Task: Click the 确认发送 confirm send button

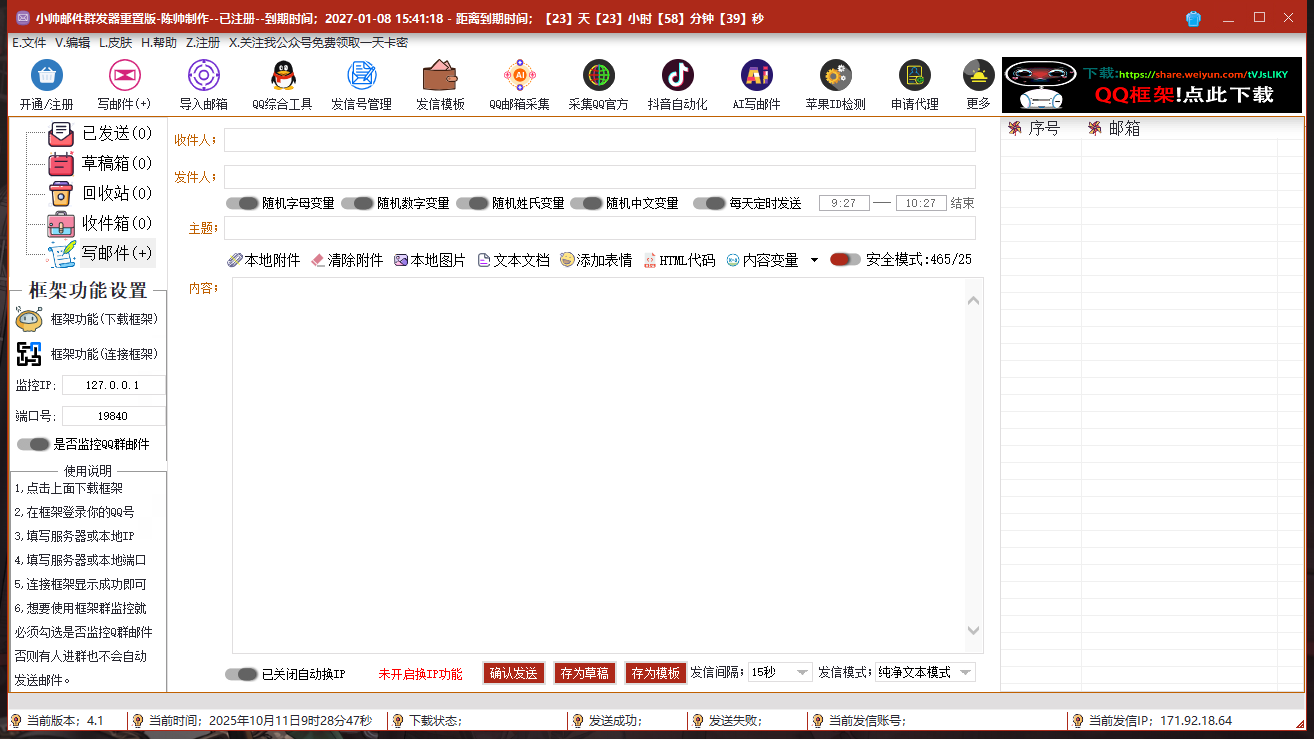Action: (x=513, y=672)
